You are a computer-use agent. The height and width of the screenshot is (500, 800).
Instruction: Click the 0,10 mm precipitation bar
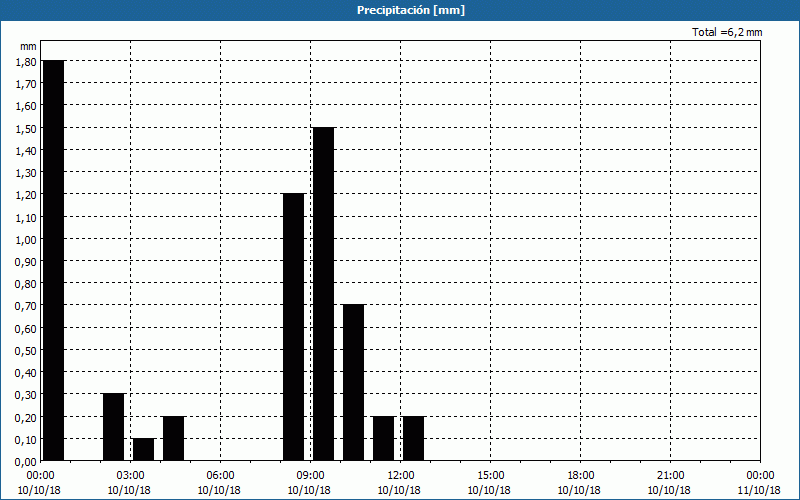tap(143, 449)
